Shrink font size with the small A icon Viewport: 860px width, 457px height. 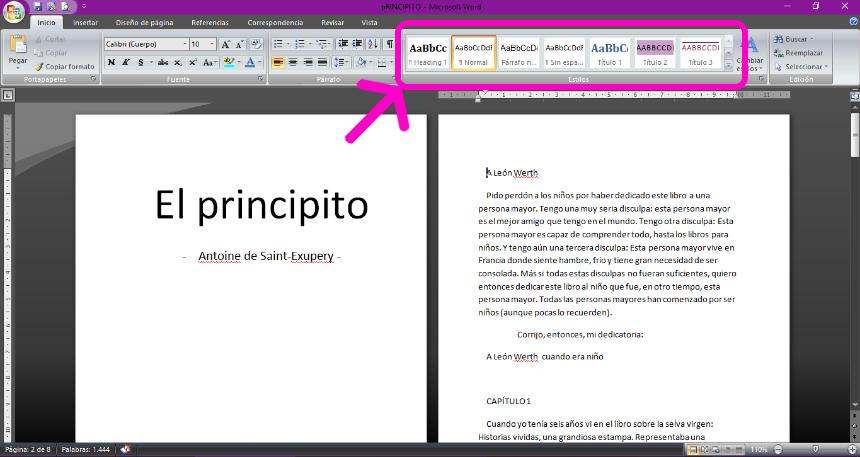(240, 44)
